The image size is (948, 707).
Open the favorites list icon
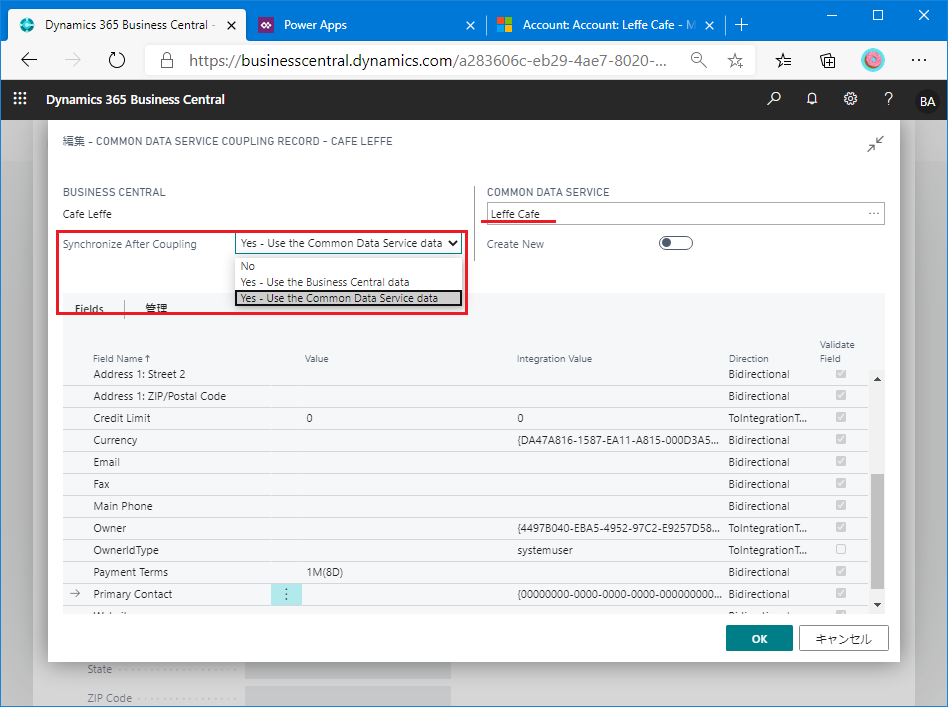click(784, 60)
